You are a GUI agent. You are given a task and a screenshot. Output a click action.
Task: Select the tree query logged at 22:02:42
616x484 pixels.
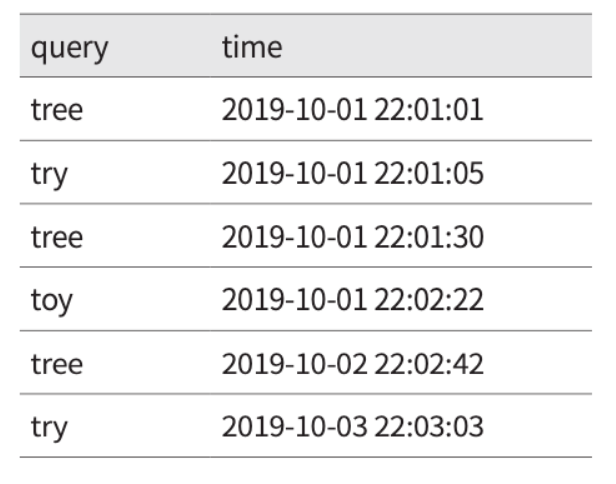tap(57, 366)
